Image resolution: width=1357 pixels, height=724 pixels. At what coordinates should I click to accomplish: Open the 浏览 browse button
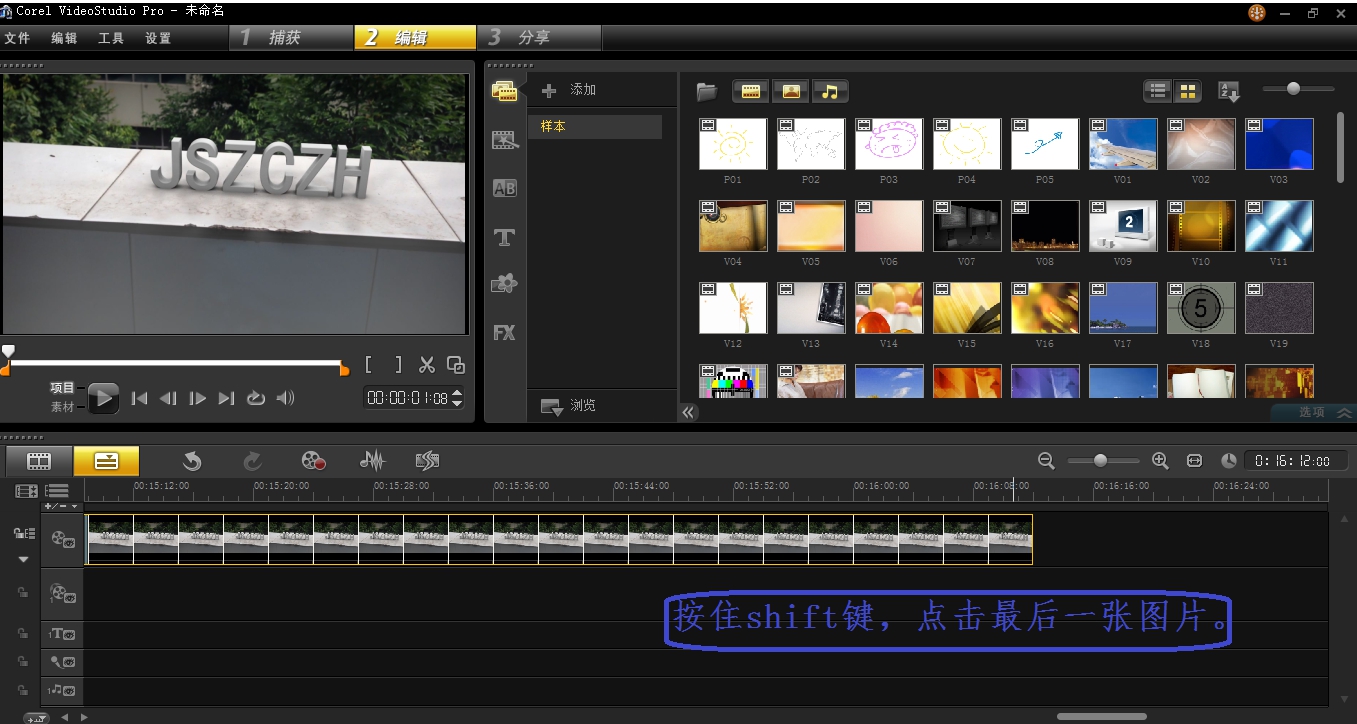[570, 406]
